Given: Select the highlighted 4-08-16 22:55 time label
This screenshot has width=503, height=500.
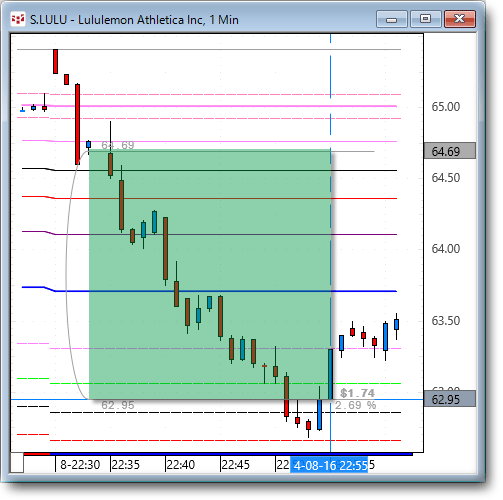Looking at the screenshot, I should (329, 465).
